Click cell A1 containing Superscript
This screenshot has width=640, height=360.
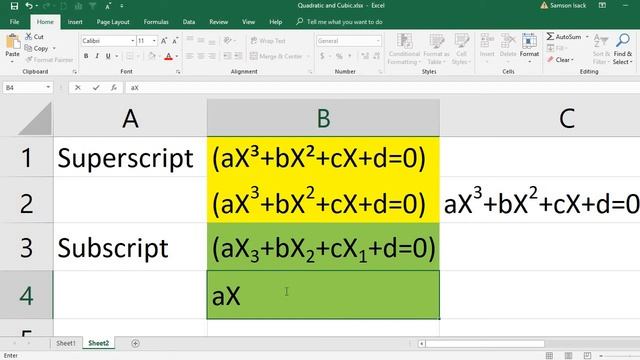point(130,158)
